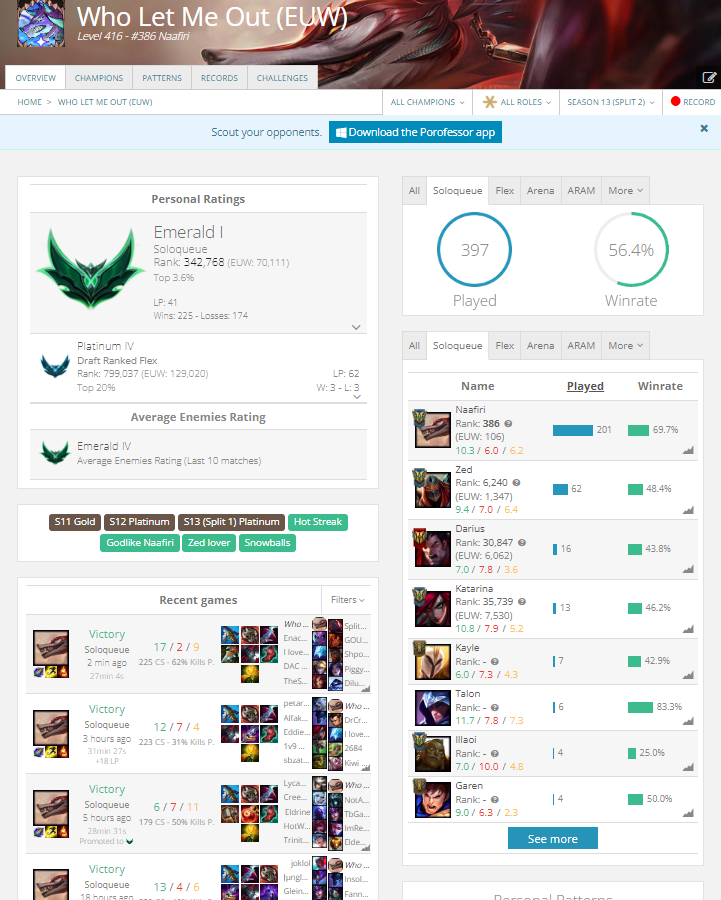721x900 pixels.
Task: Open the Talon row graph icon
Action: (x=688, y=721)
